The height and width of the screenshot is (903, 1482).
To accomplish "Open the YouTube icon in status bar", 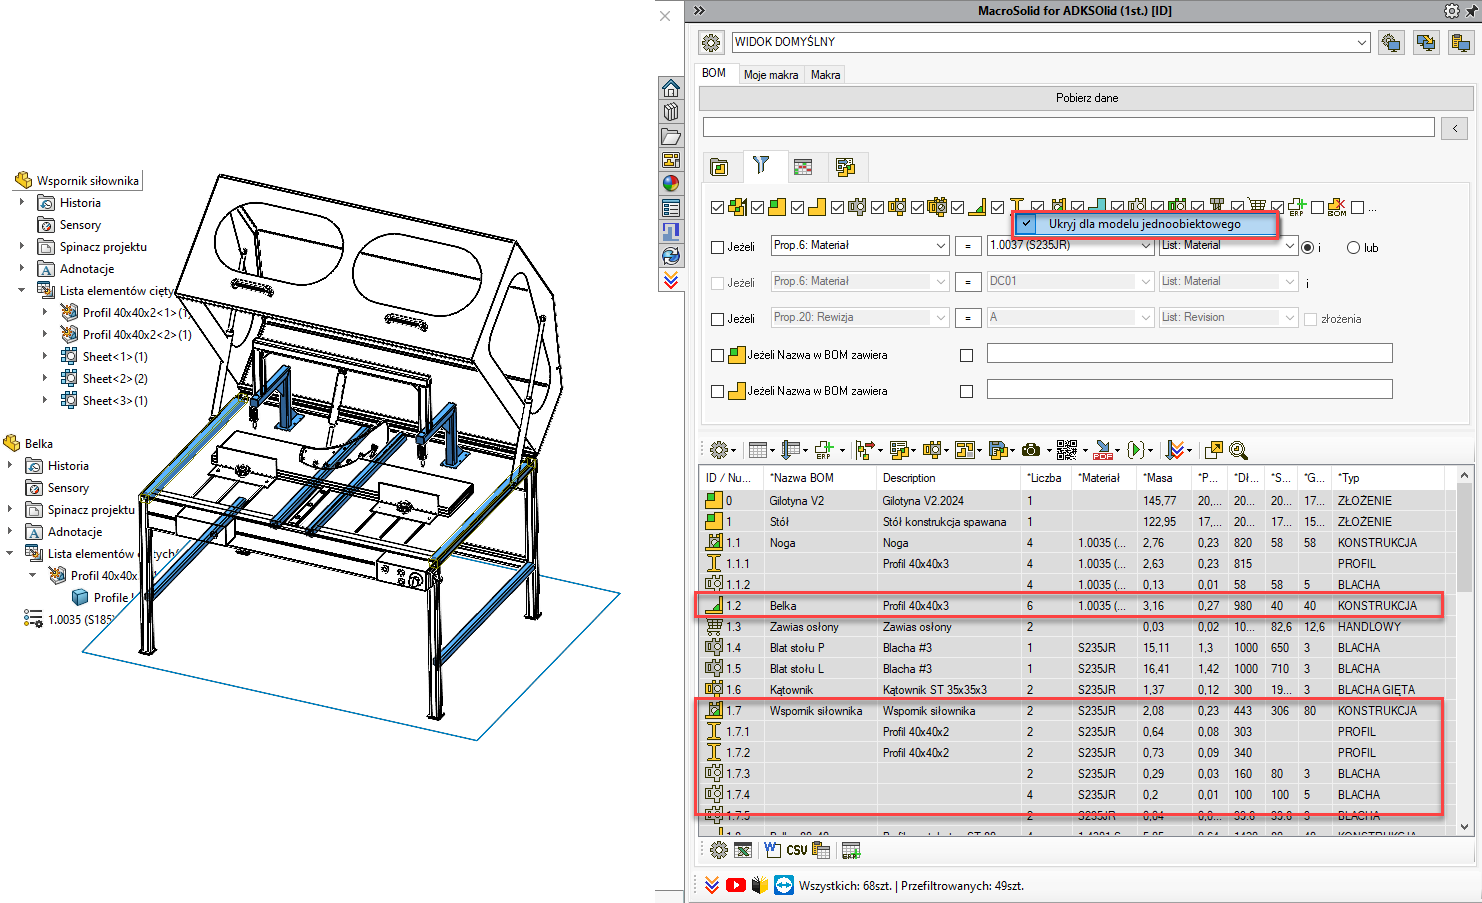I will click(x=736, y=885).
